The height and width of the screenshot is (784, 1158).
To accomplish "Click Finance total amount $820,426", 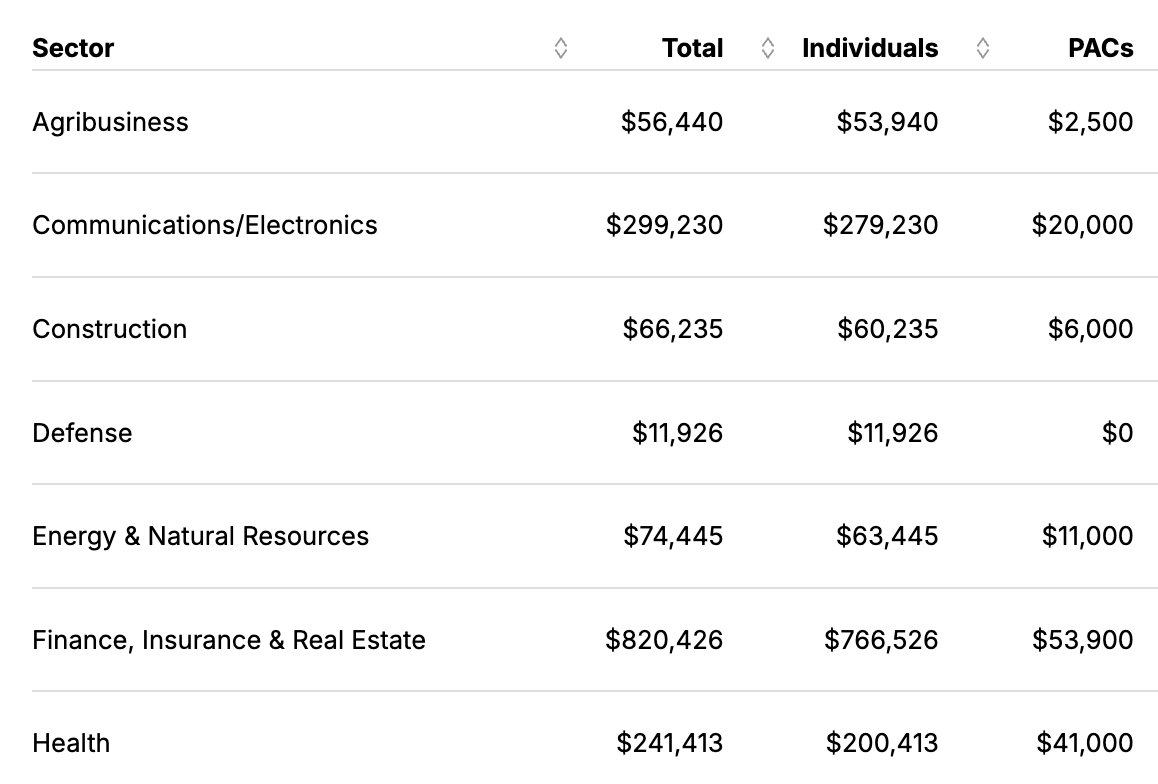I will pyautogui.click(x=664, y=640).
